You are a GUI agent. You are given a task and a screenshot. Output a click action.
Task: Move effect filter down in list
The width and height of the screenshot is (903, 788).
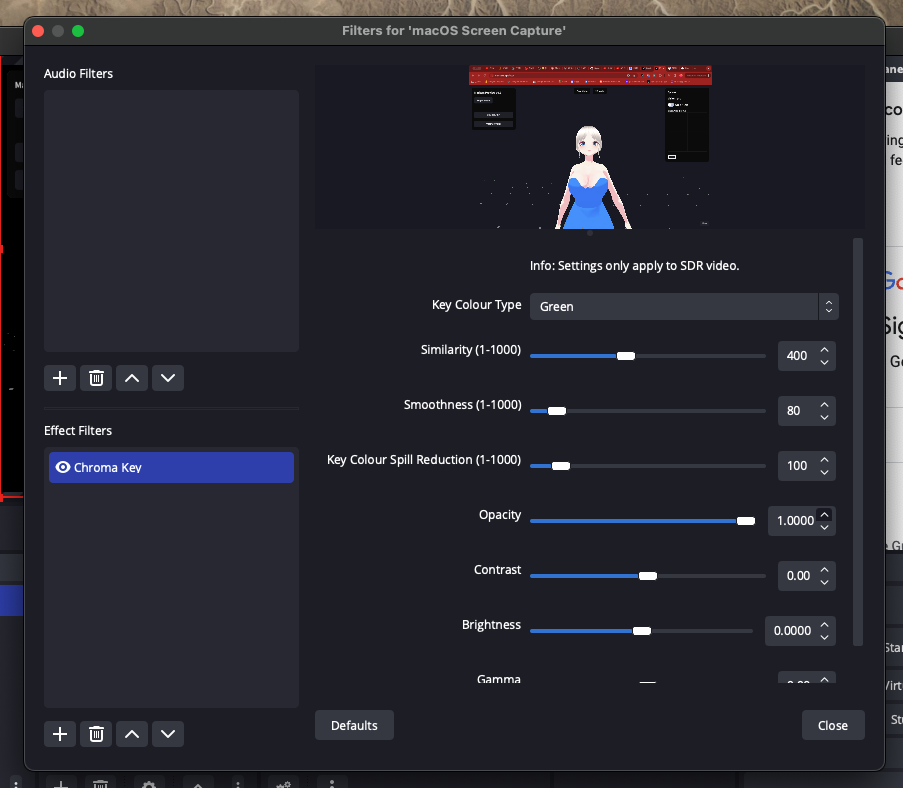pyautogui.click(x=168, y=734)
